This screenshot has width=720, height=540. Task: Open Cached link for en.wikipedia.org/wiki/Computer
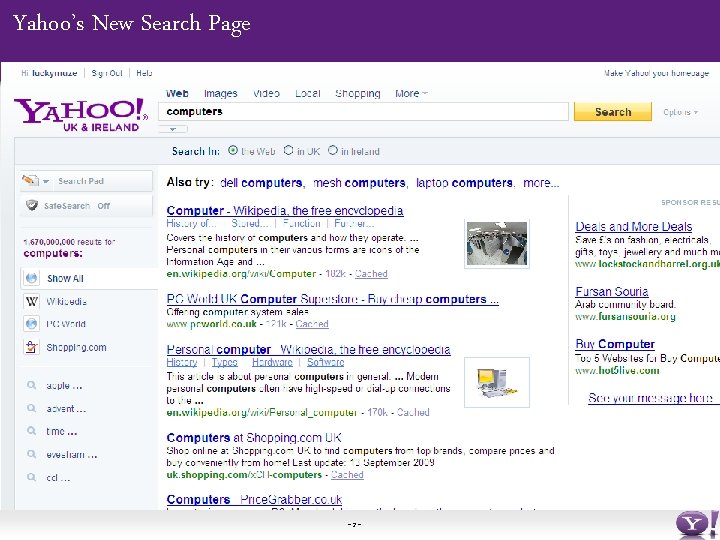371,274
